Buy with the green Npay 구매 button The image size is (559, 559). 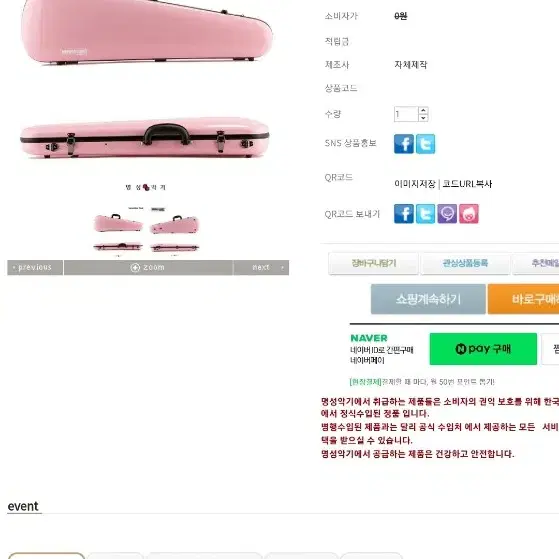483,349
